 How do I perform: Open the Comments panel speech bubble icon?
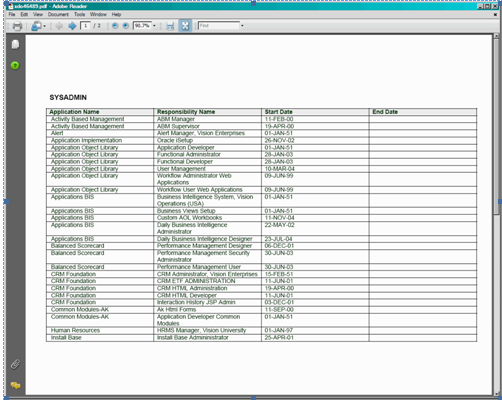coord(15,386)
